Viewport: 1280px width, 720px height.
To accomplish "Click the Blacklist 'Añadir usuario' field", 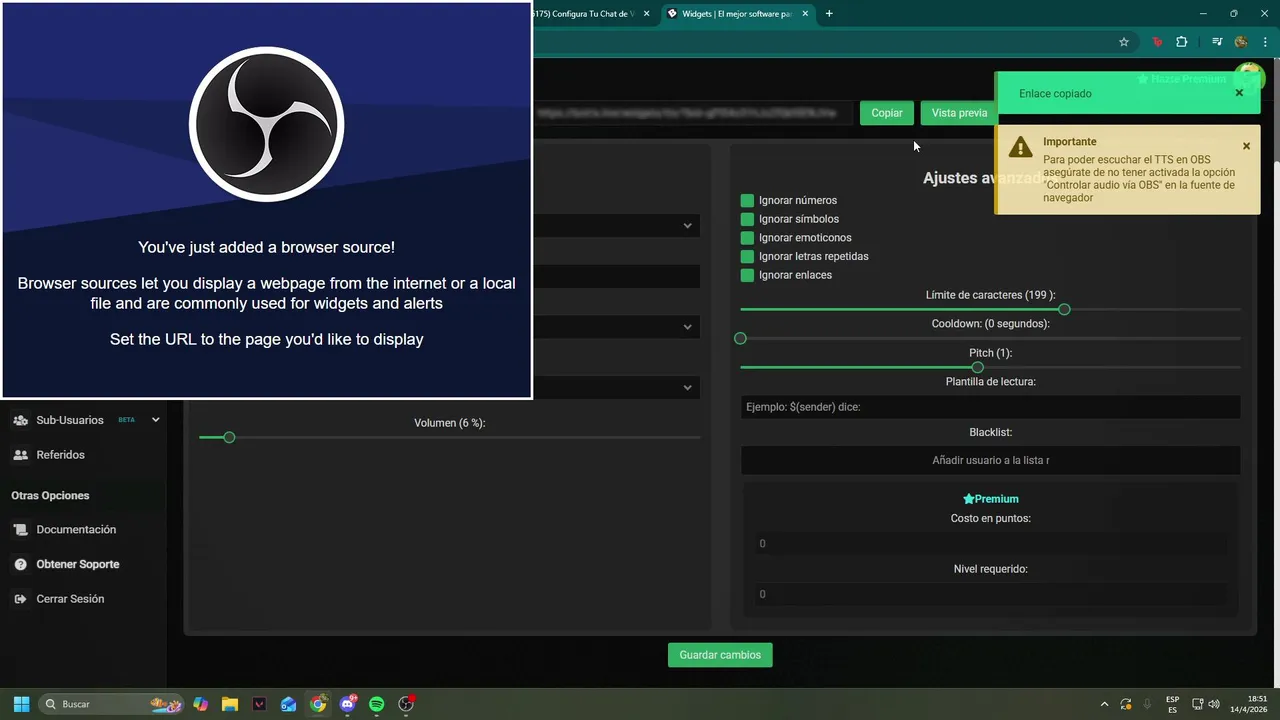I will 990,460.
